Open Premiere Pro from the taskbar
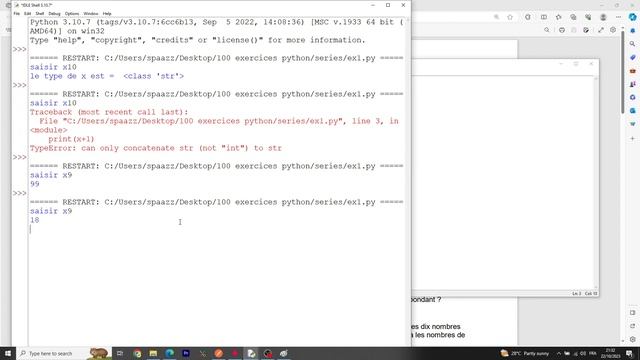This screenshot has height=360, width=640. click(x=186, y=353)
